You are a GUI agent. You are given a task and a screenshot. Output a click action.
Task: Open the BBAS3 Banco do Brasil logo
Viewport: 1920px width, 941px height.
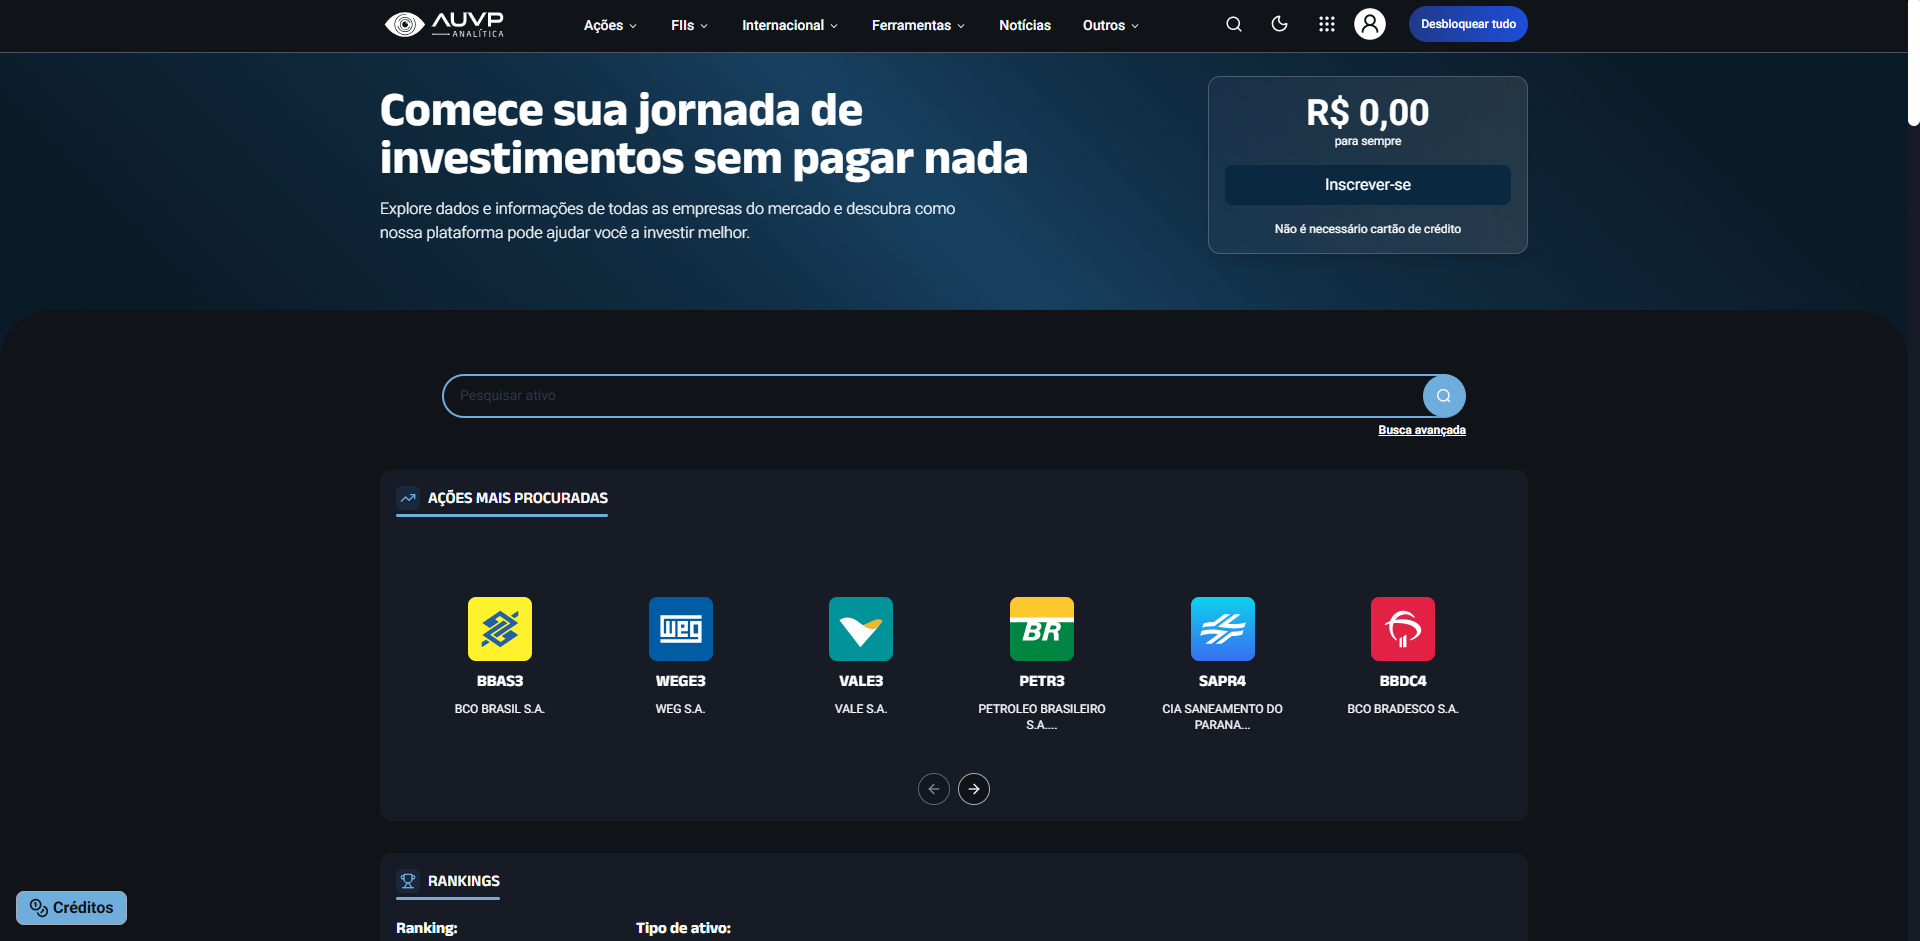tap(500, 629)
